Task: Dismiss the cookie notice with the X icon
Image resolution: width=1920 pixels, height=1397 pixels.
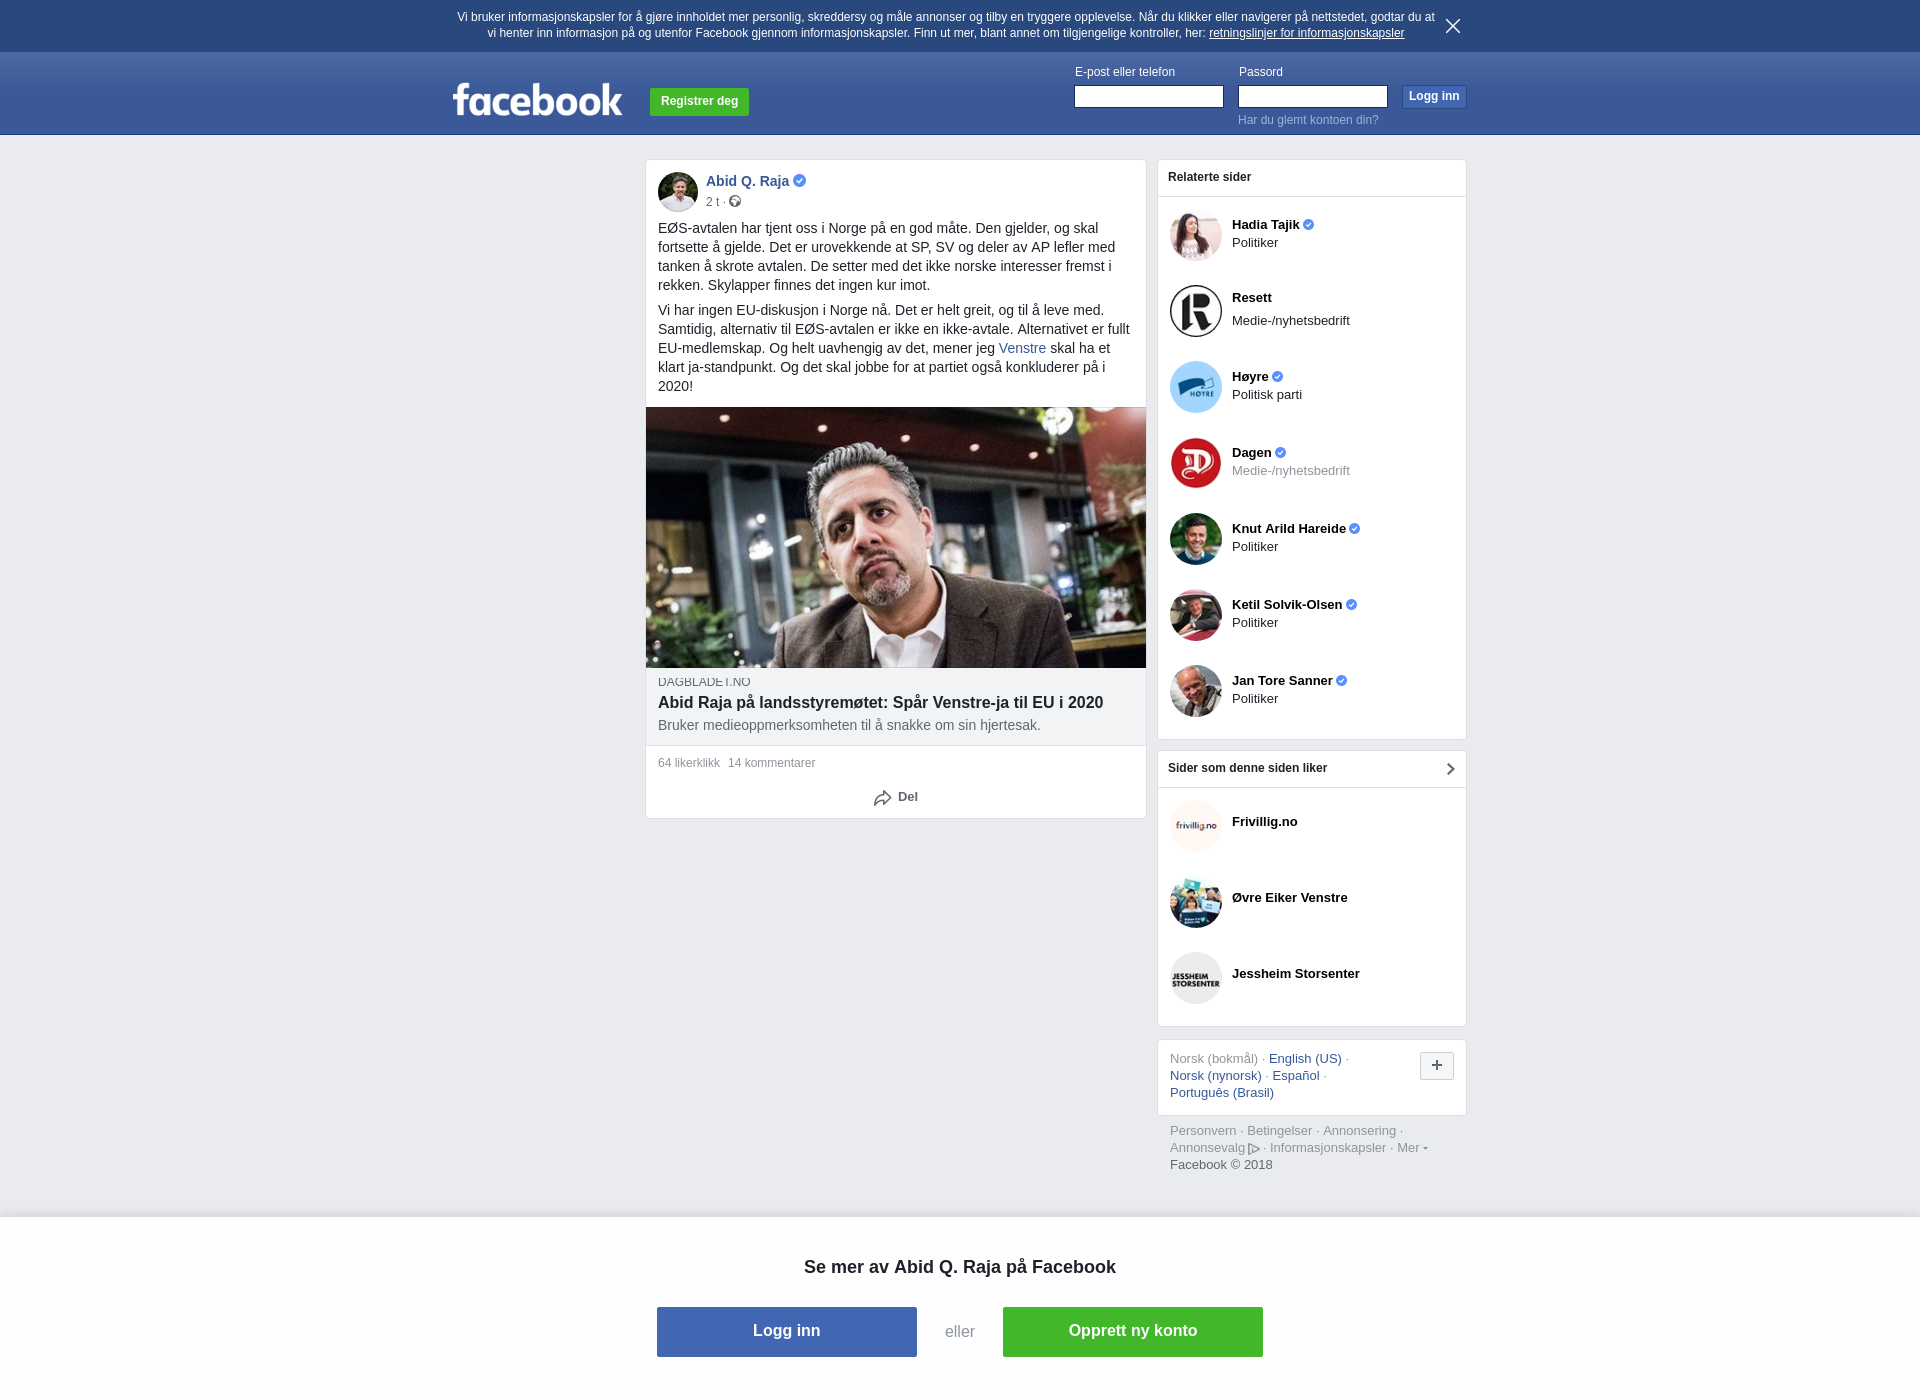Action: point(1453,26)
